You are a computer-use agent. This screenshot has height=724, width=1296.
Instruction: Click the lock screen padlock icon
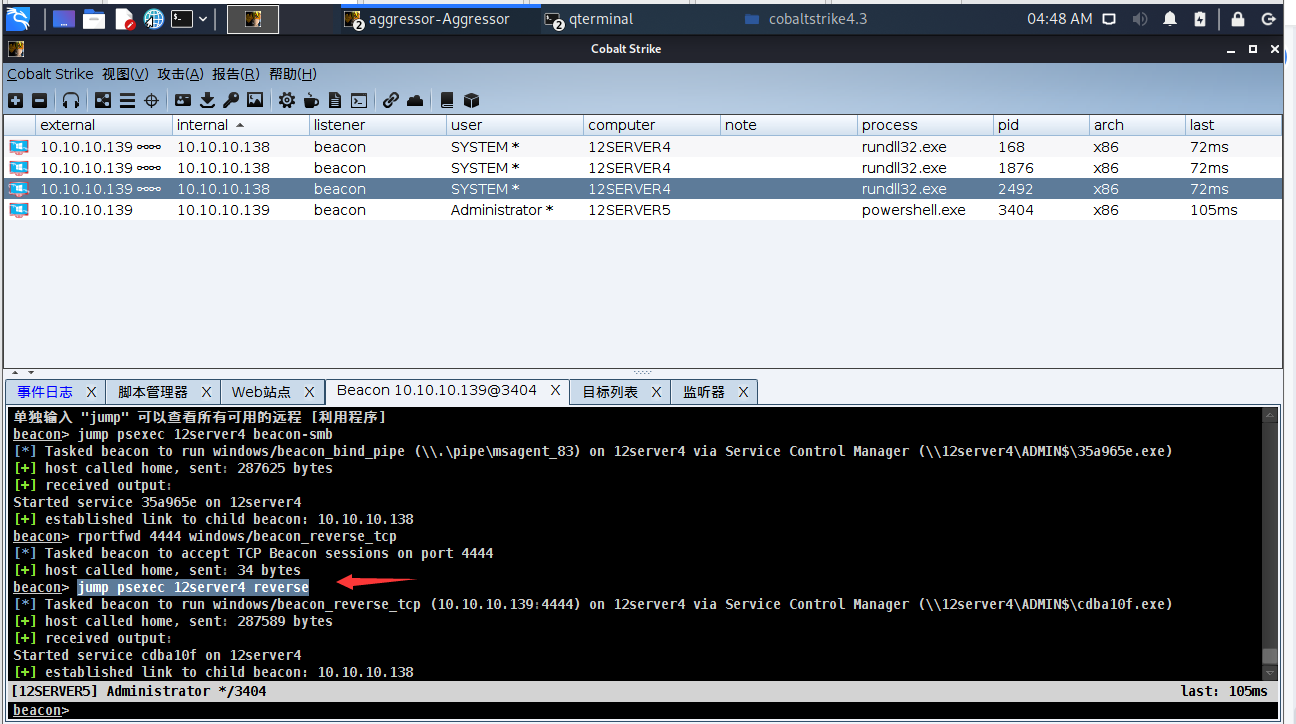pyautogui.click(x=1238, y=18)
